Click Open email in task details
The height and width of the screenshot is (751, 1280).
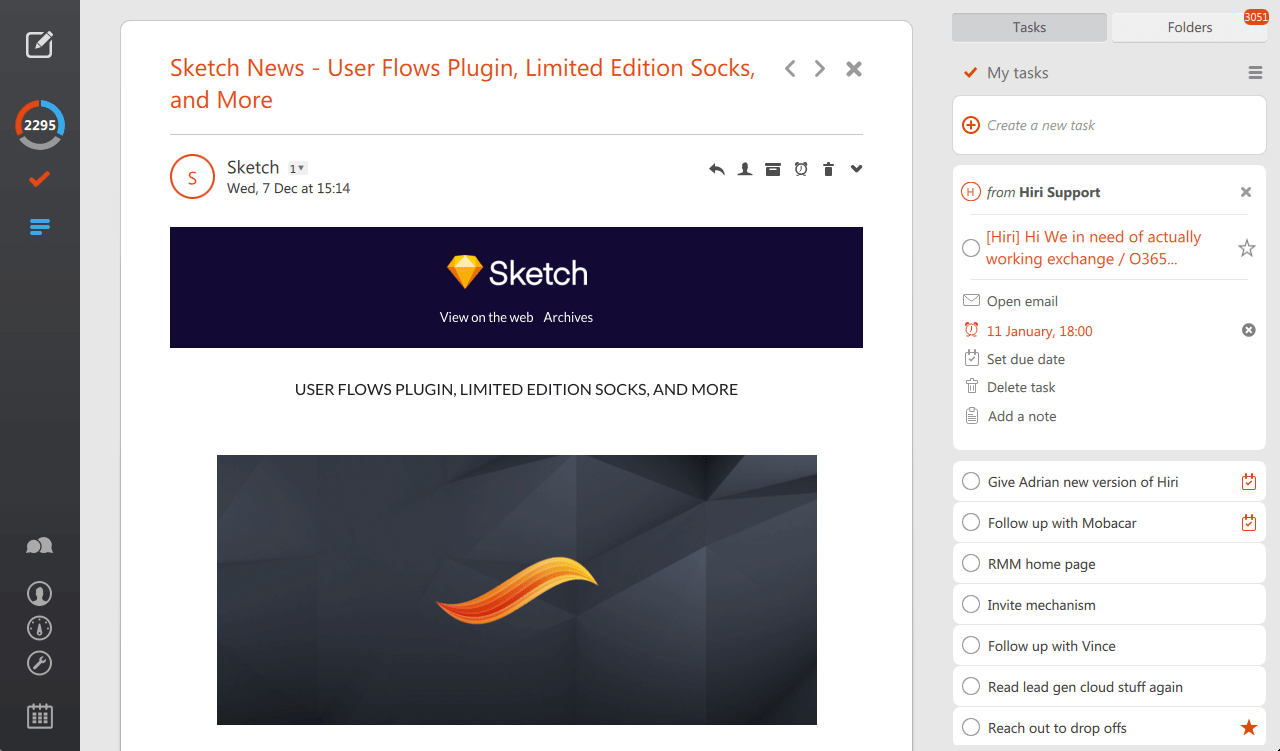coord(1022,301)
